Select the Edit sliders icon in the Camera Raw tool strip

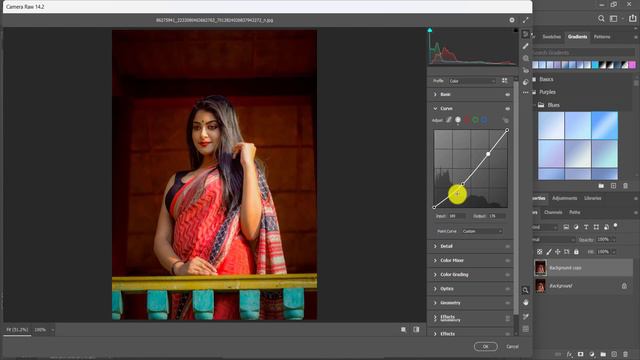(525, 34)
